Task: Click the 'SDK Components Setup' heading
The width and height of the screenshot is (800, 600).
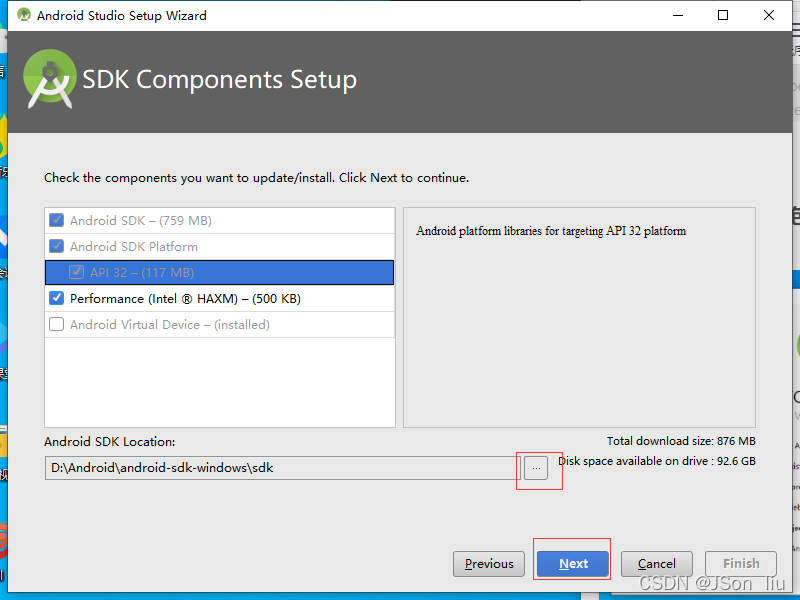Action: pos(219,80)
